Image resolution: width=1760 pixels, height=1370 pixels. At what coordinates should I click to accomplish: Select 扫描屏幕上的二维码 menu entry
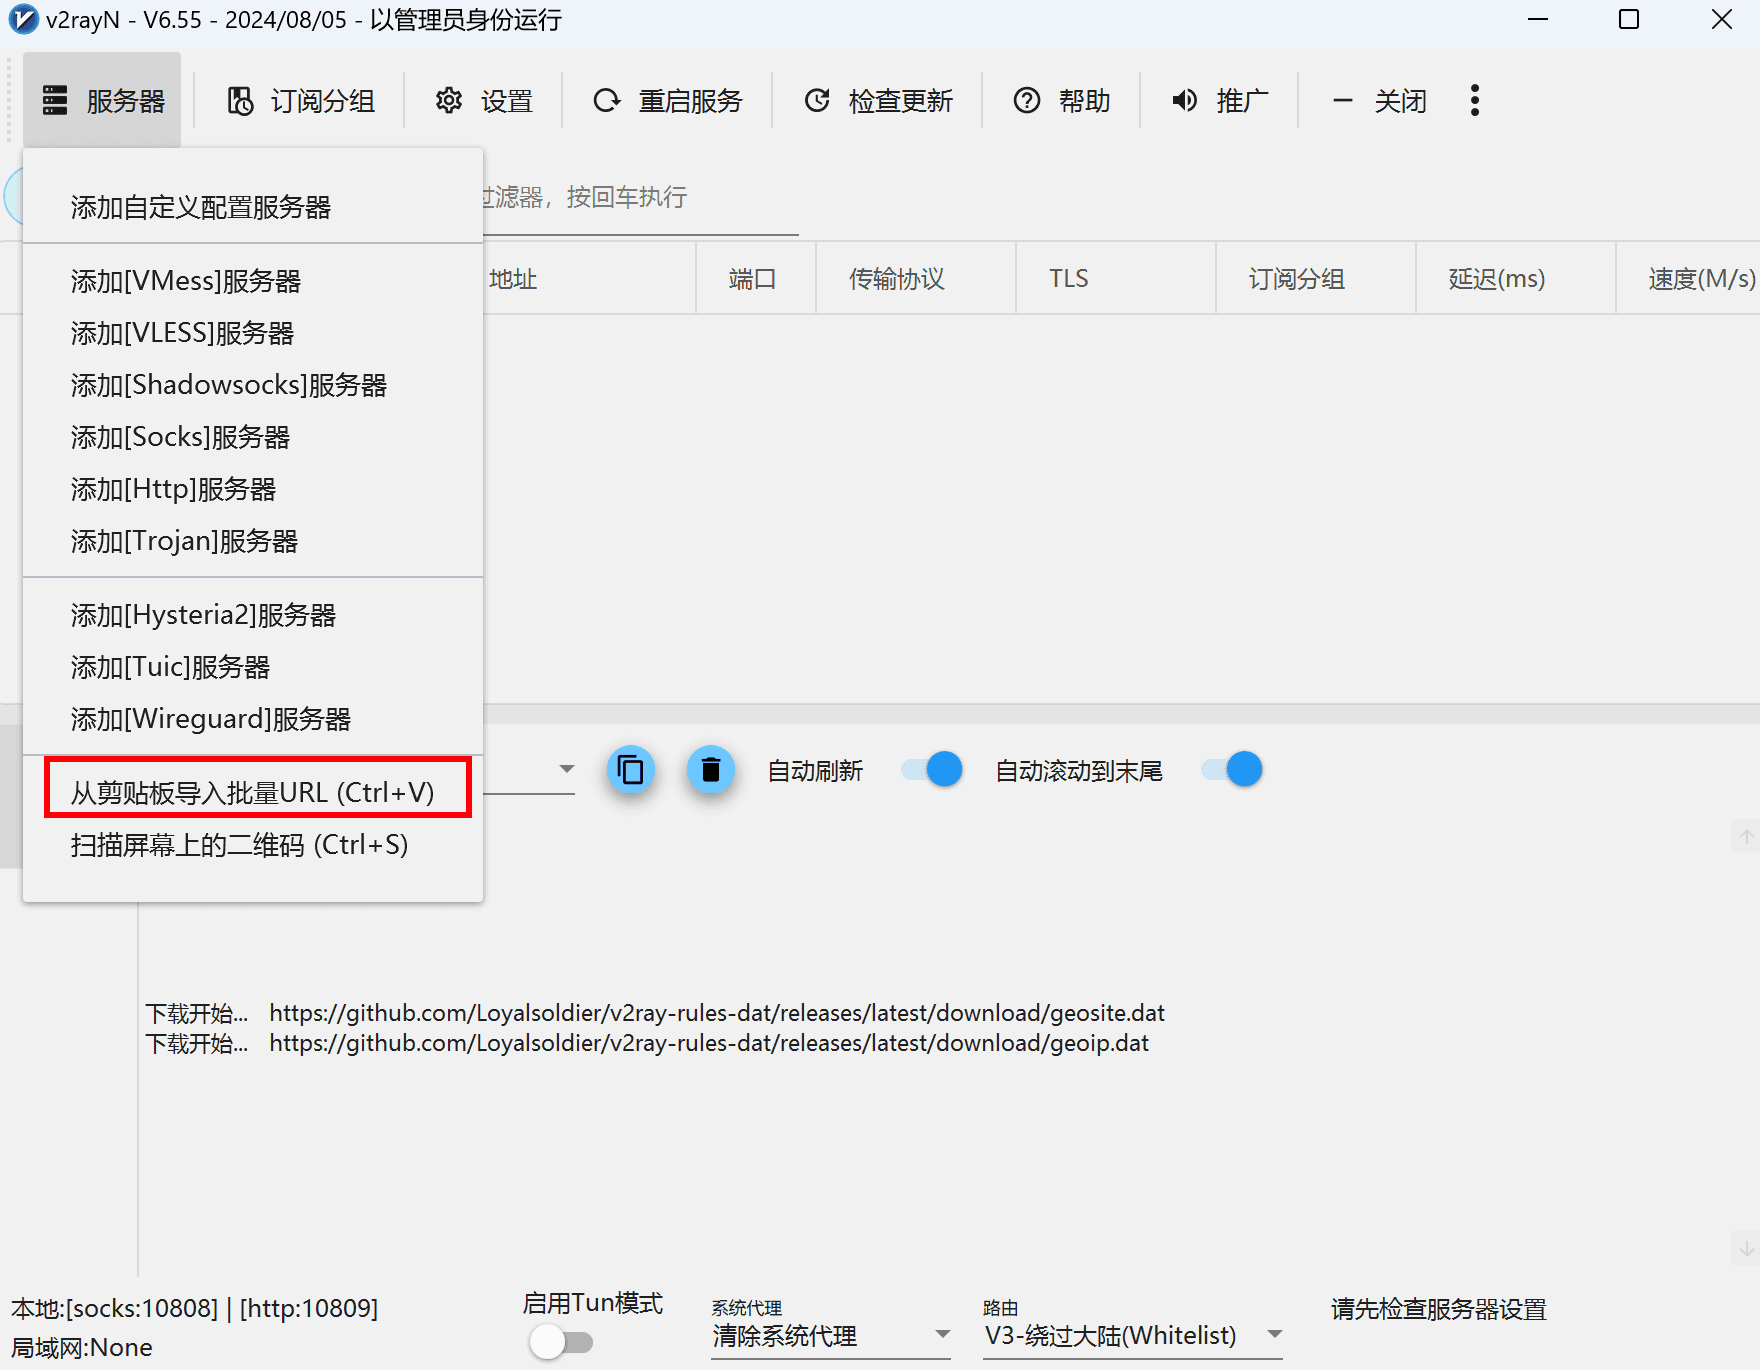coord(240,845)
